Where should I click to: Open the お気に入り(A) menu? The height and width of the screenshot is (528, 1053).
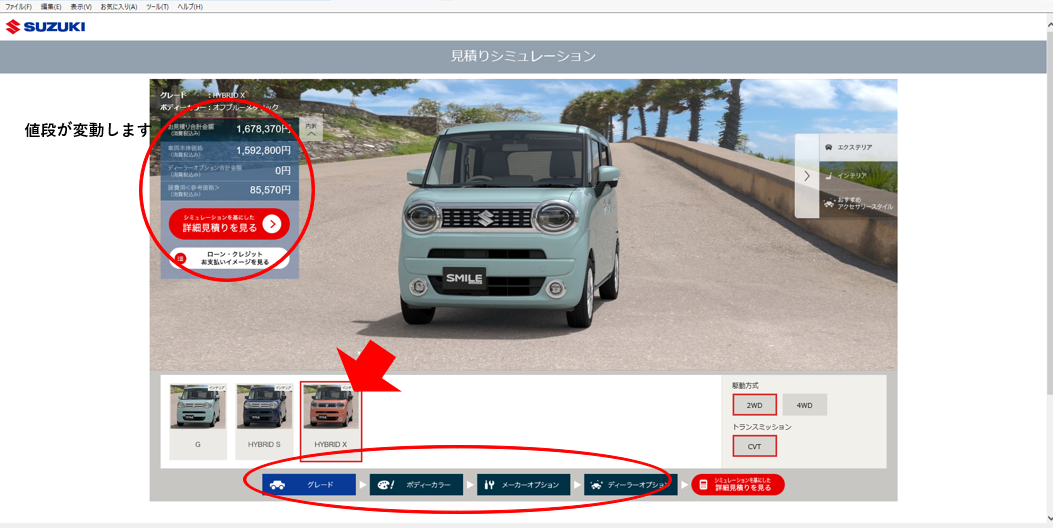pos(119,7)
